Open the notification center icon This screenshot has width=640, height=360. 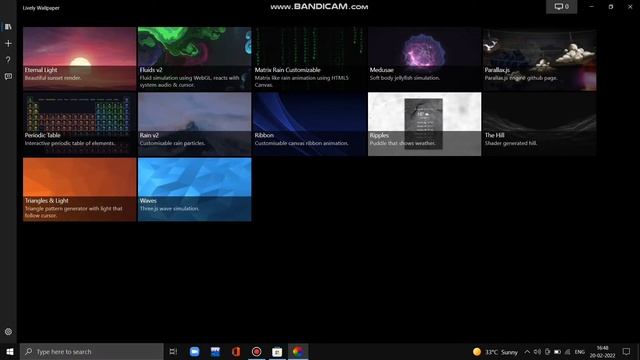(x=627, y=351)
